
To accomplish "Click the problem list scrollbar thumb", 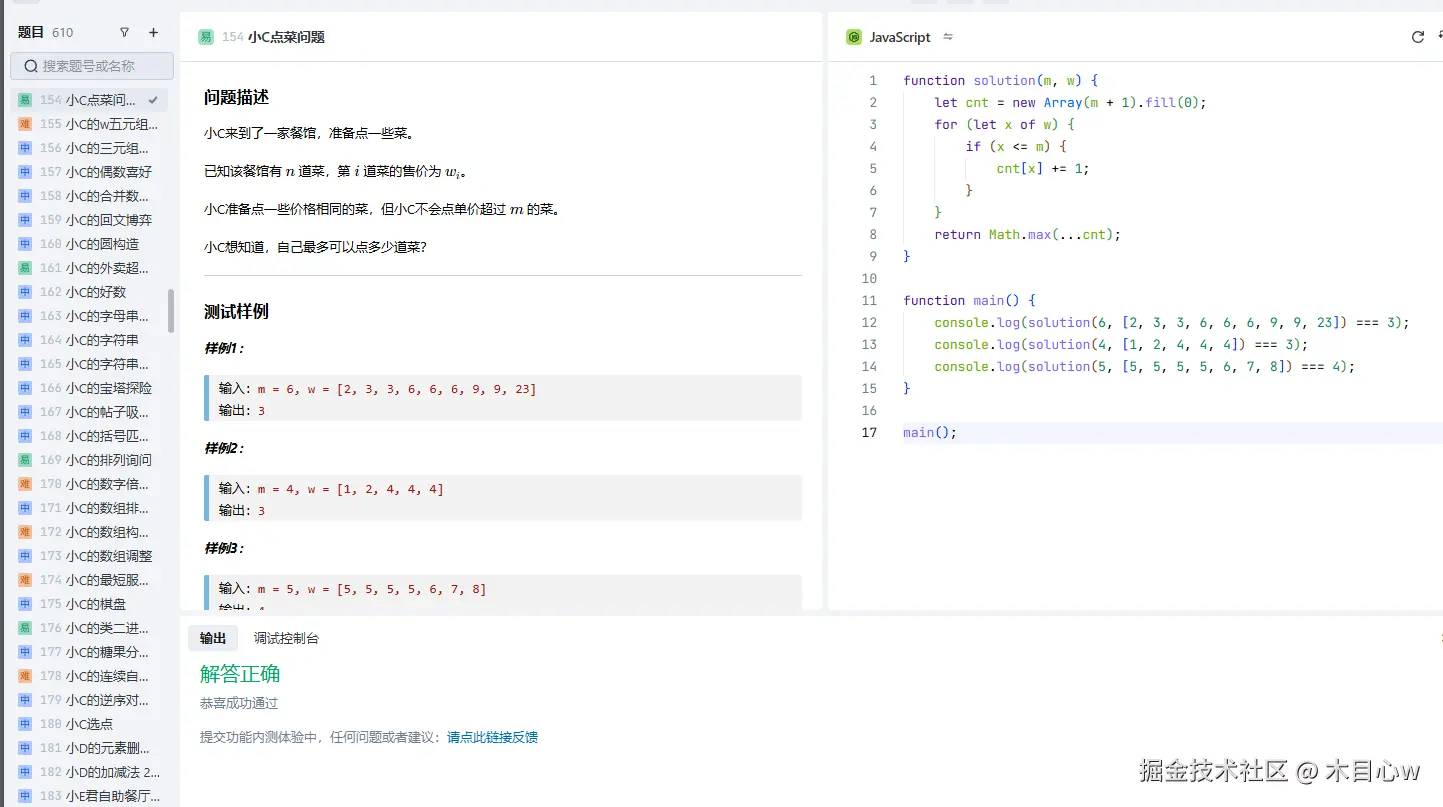I will (x=171, y=311).
